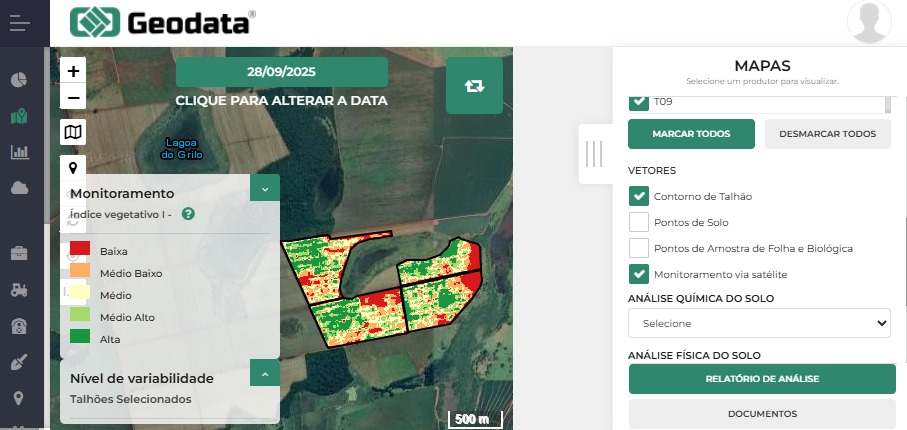
Task: Open Análise Química do Solo dropdown
Action: (x=760, y=323)
